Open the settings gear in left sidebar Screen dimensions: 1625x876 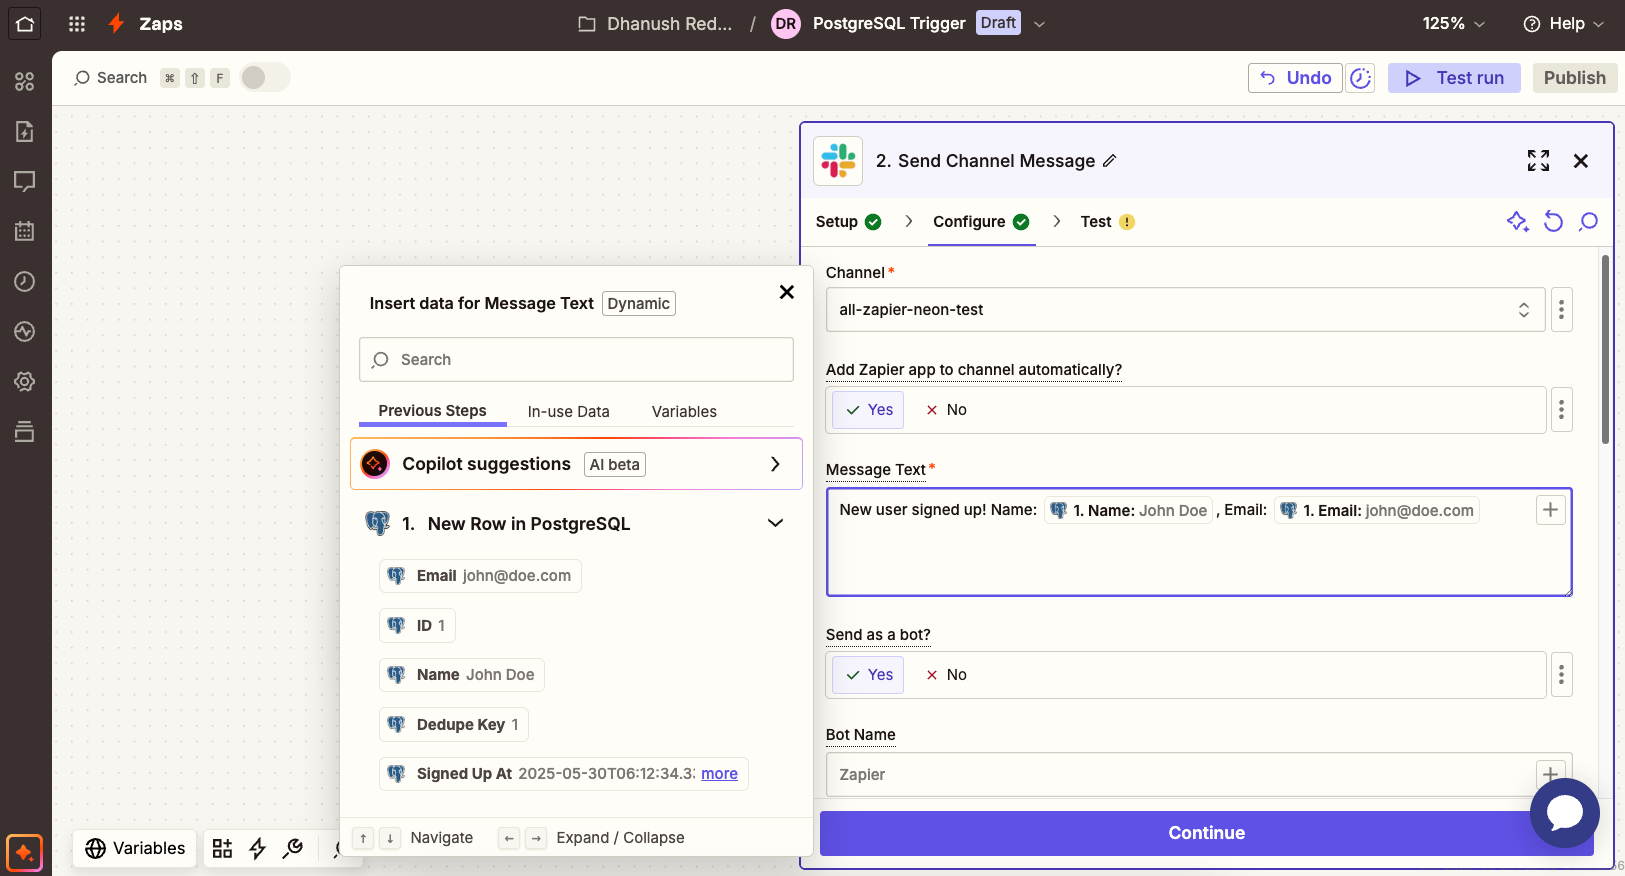click(25, 382)
